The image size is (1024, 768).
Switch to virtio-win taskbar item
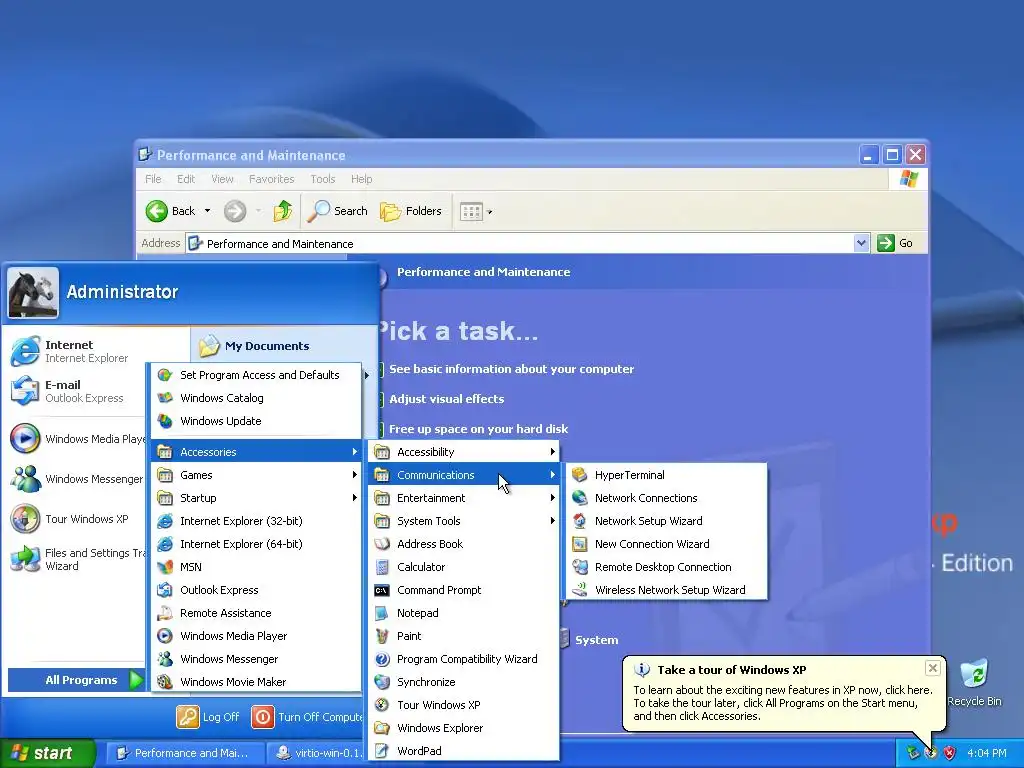pos(318,753)
